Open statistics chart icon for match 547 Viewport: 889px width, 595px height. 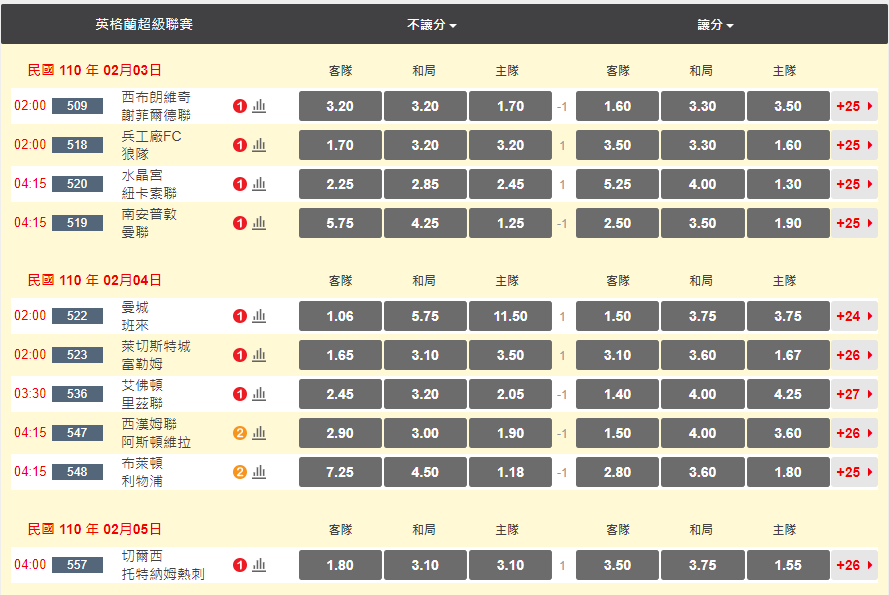tap(259, 433)
